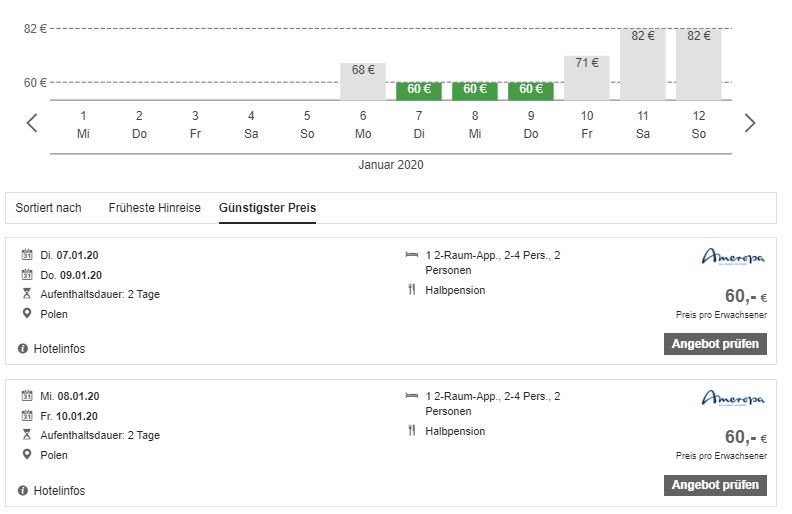792x514 pixels.
Task: Choose the 82 € bar on Saturday 11
Action: (643, 65)
